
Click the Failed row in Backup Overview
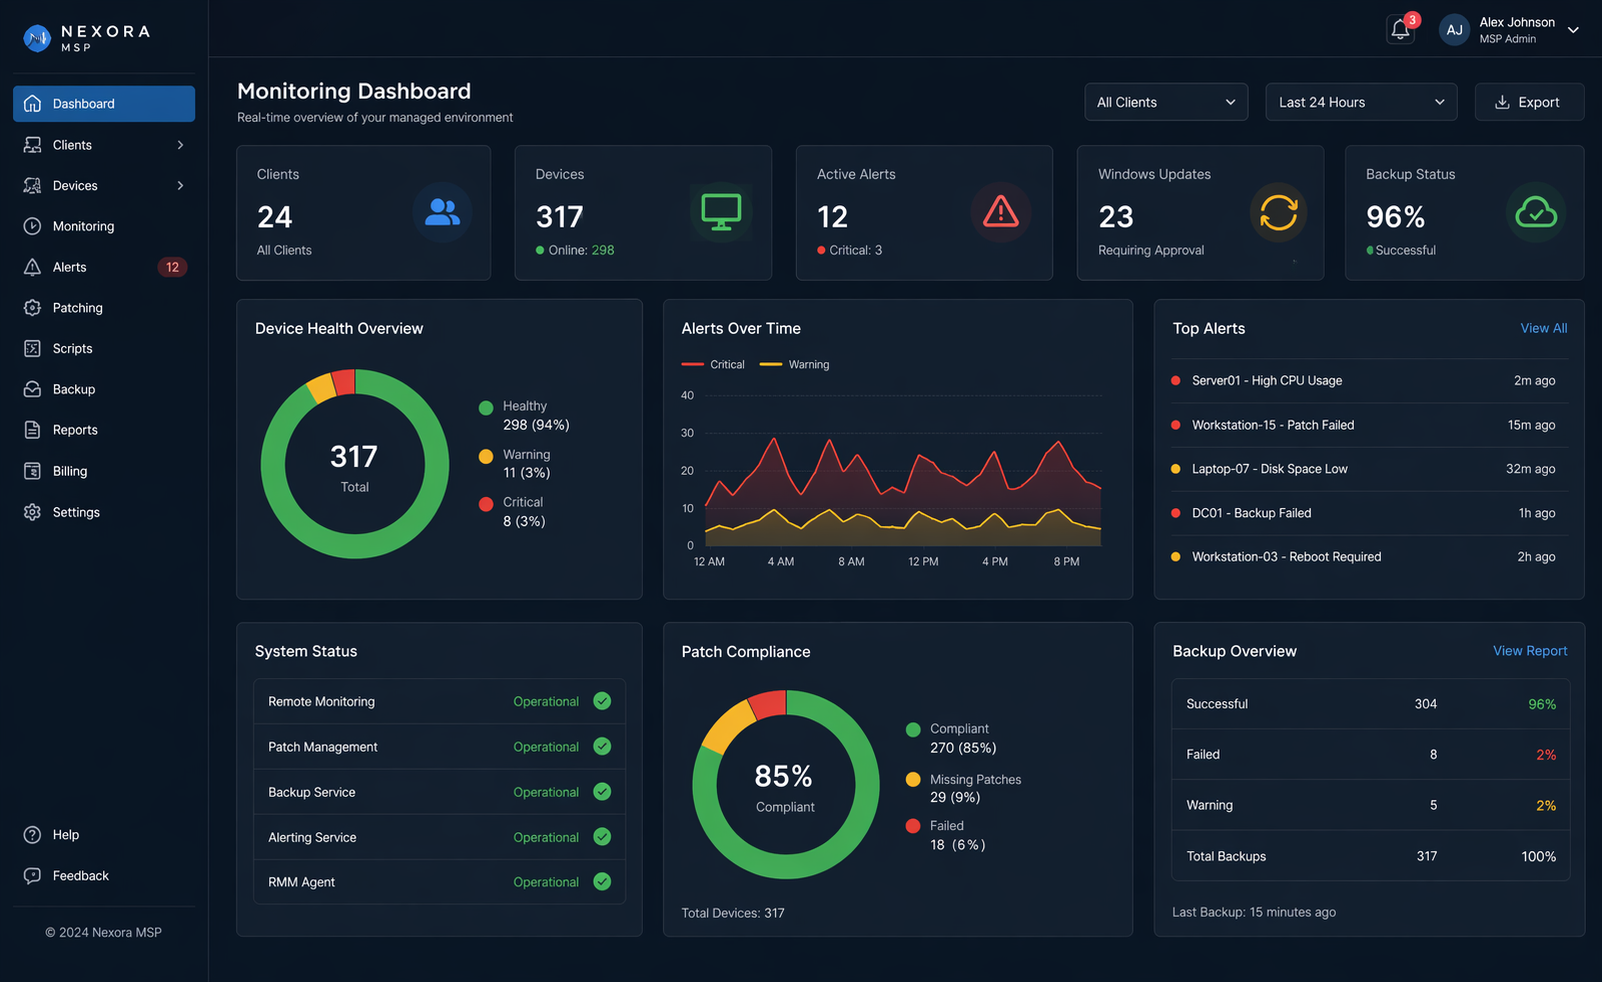tap(1371, 755)
